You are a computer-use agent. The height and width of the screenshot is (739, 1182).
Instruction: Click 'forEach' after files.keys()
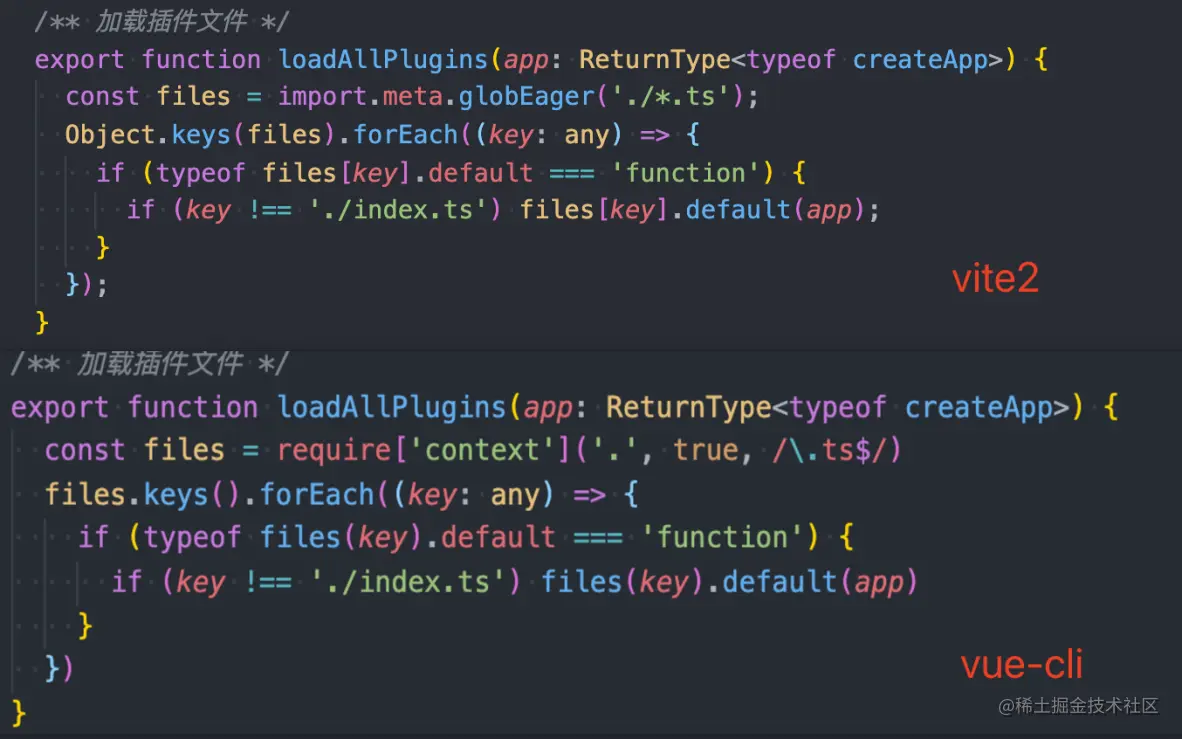pos(317,495)
